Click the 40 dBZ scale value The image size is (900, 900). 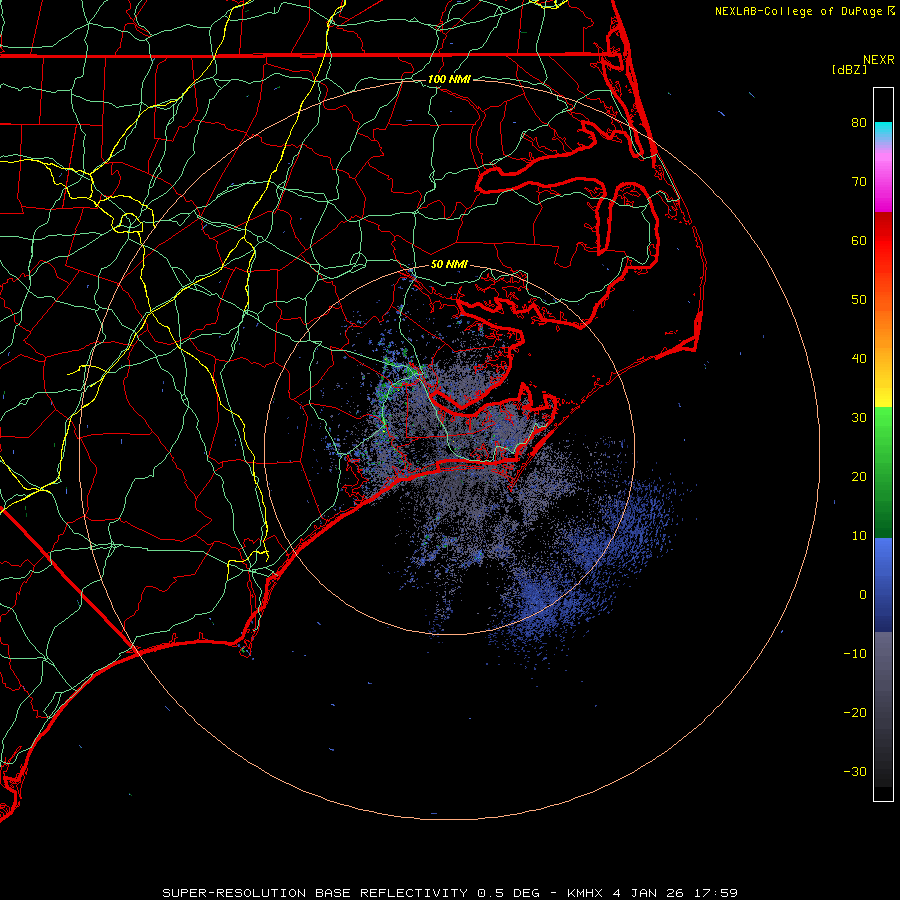pos(859,359)
